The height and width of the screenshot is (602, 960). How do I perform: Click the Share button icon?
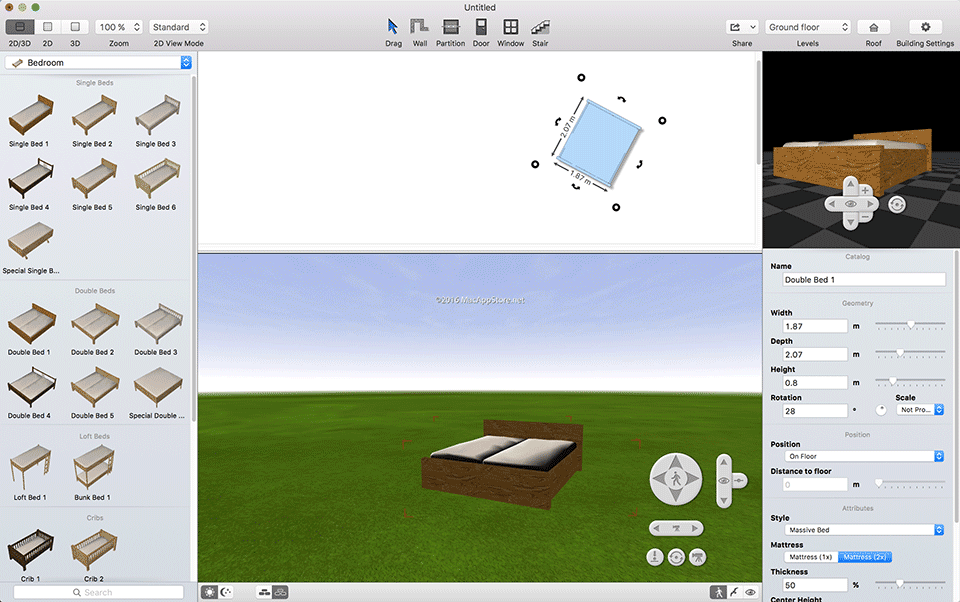point(737,27)
